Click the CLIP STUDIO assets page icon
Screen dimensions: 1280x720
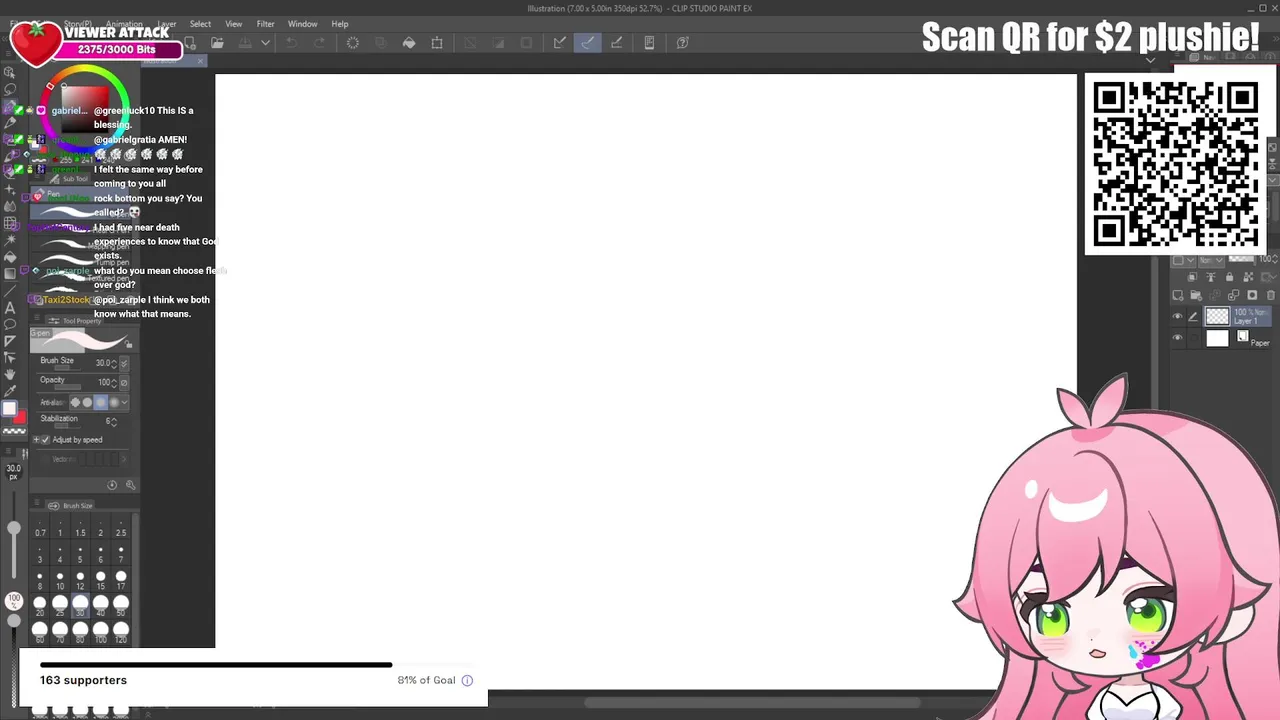649,43
